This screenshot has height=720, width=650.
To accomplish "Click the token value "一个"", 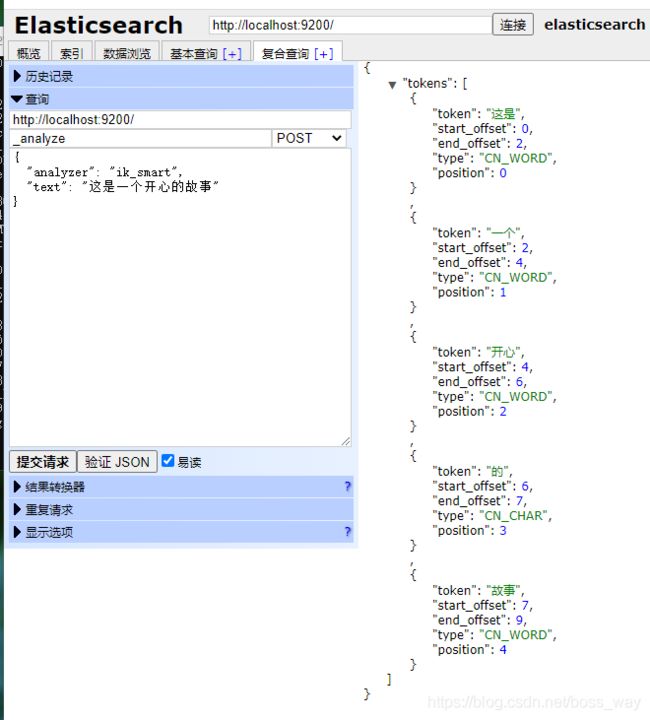I will 503,233.
